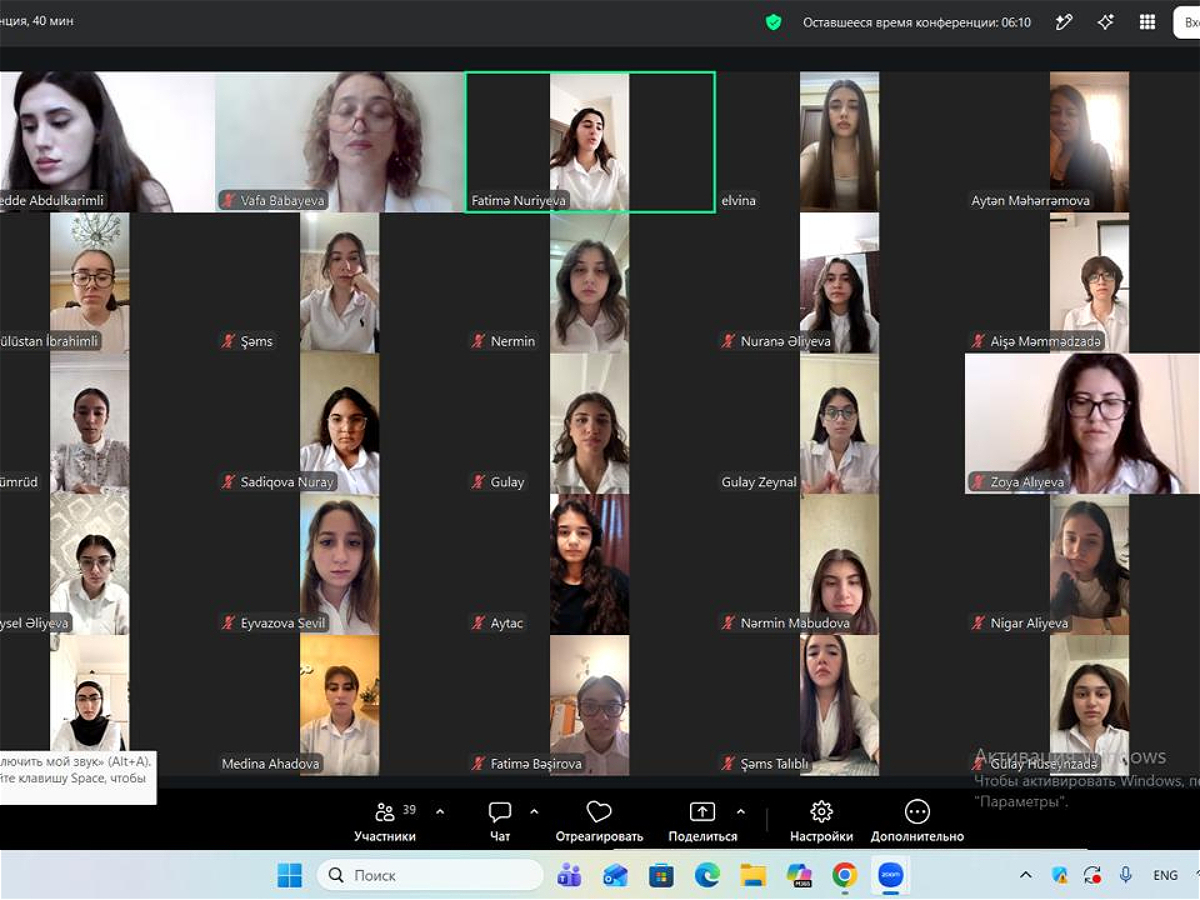Open the Участники participants panel

(x=385, y=822)
